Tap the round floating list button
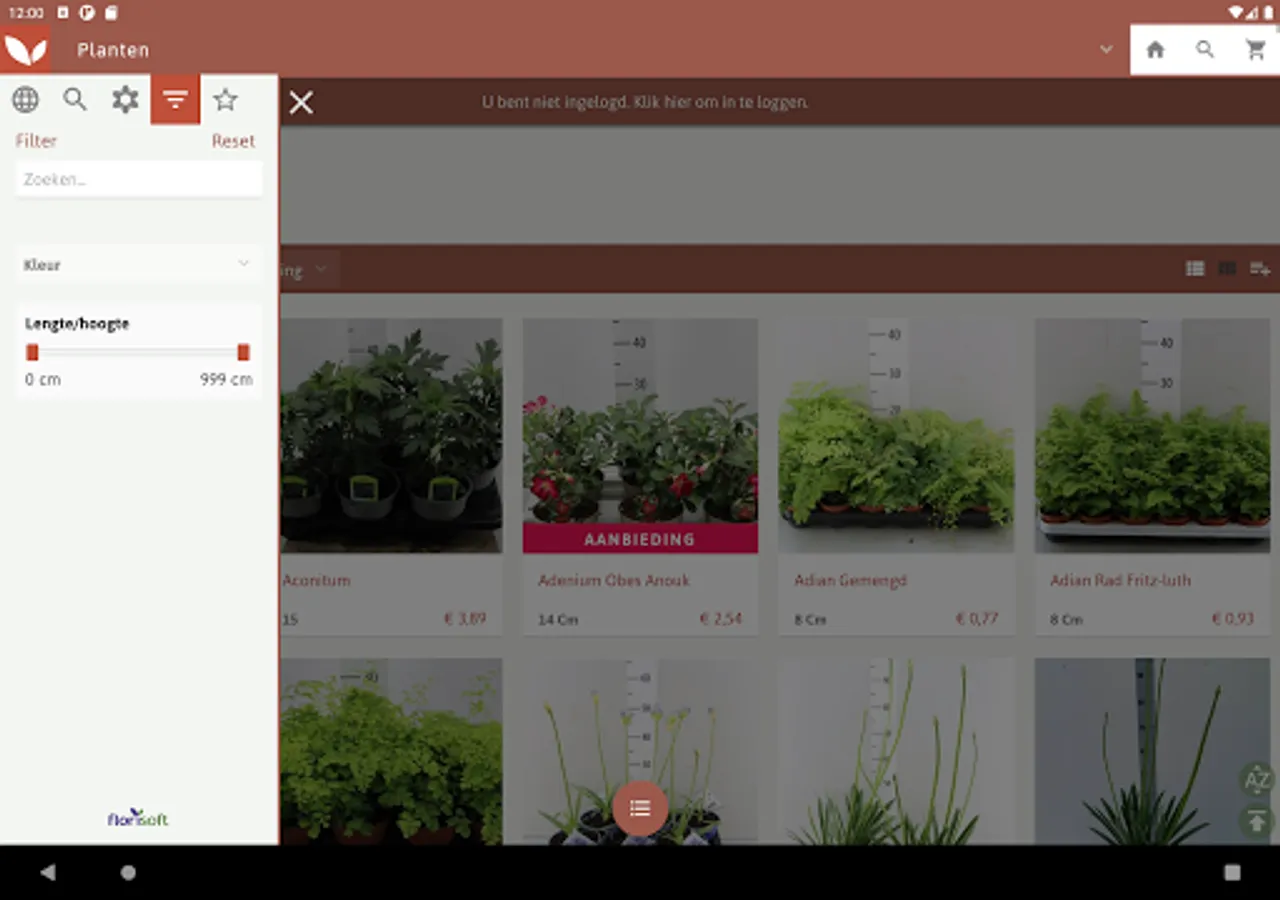This screenshot has height=900, width=1280. pyautogui.click(x=640, y=808)
